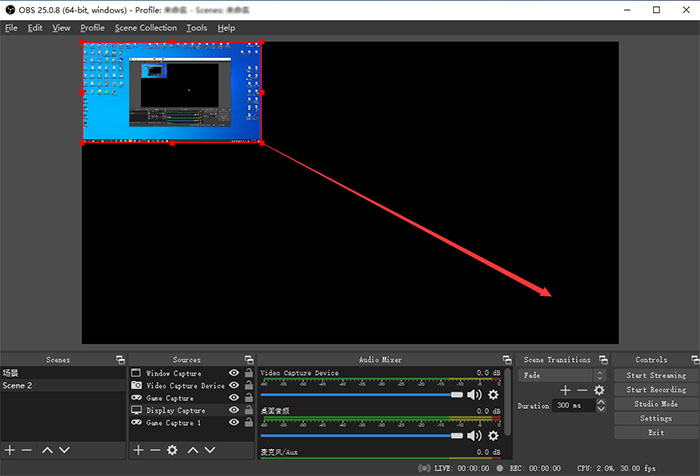
Task: Open the Profile menu
Action: [x=92, y=28]
